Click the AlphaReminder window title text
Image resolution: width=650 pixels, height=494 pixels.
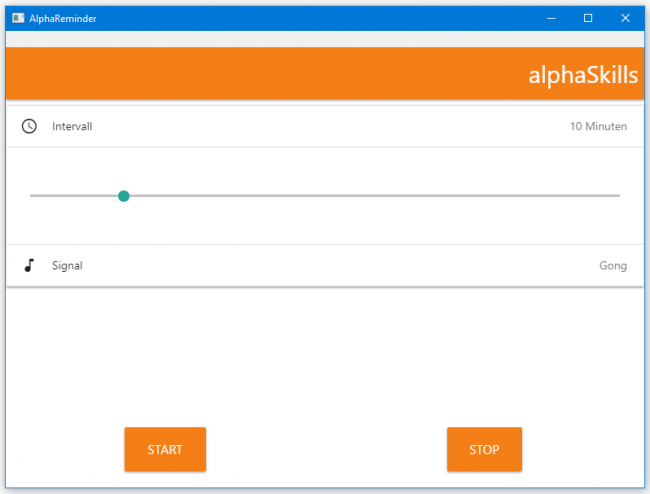point(63,18)
